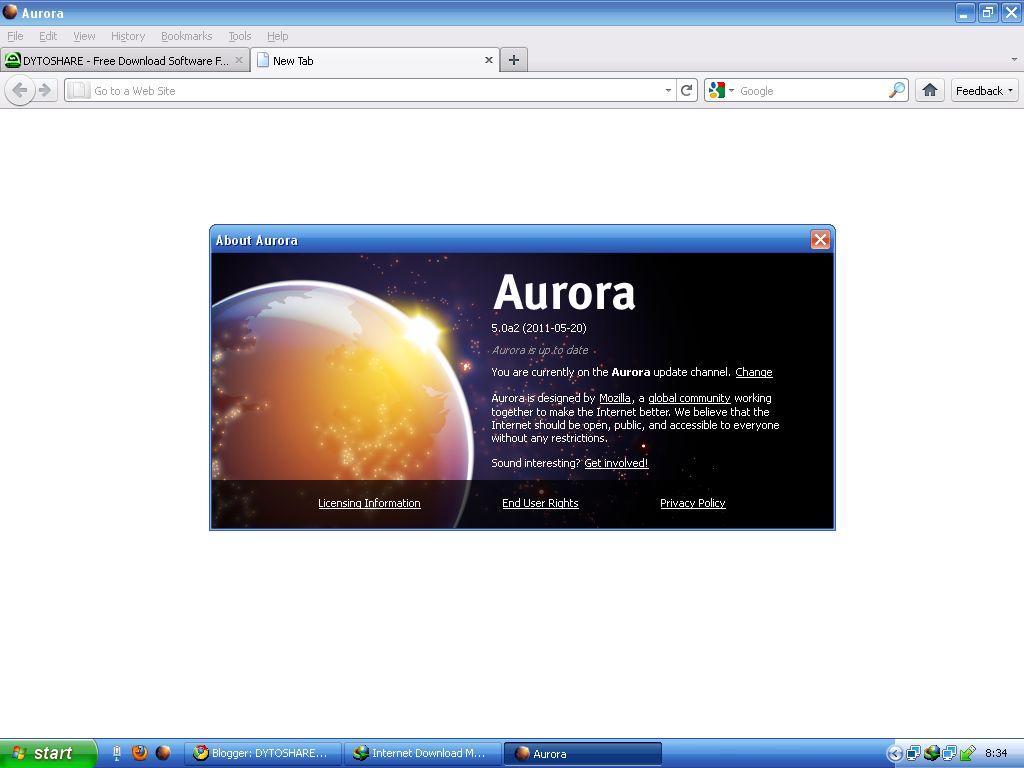1024x768 pixels.
Task: Click the taskbar clock showing 8:34
Action: (x=996, y=753)
